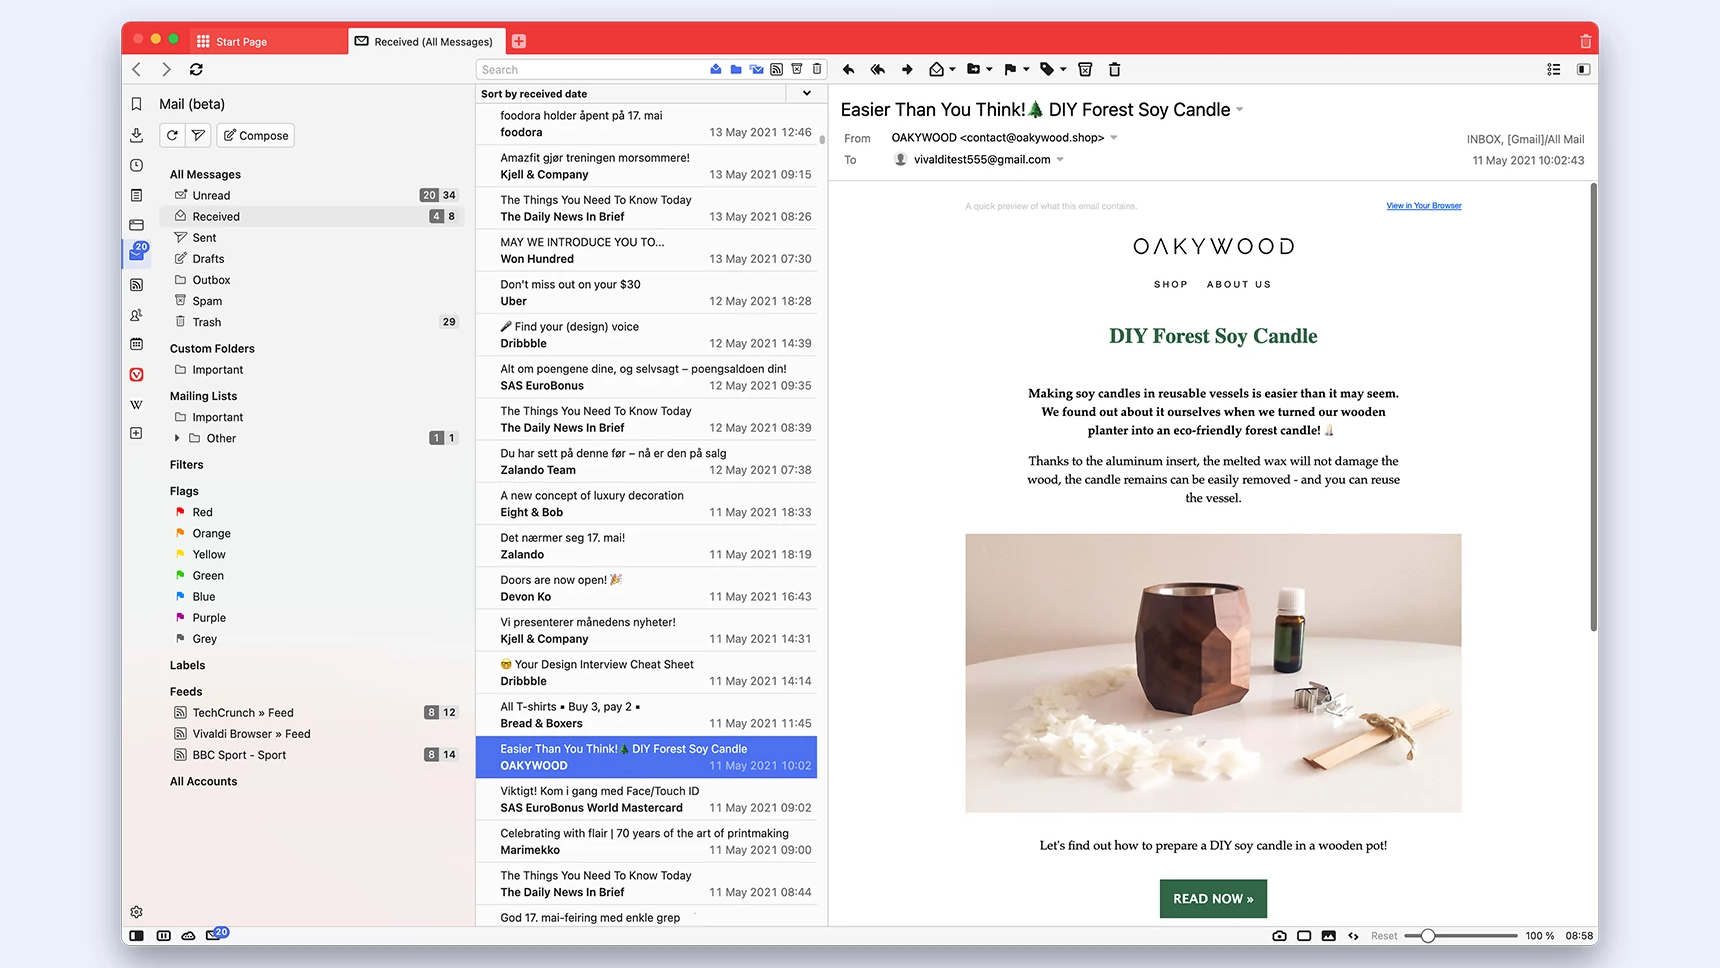Toggle showing custom folder messages filter
Viewport: 1720px width, 968px height.
click(736, 69)
